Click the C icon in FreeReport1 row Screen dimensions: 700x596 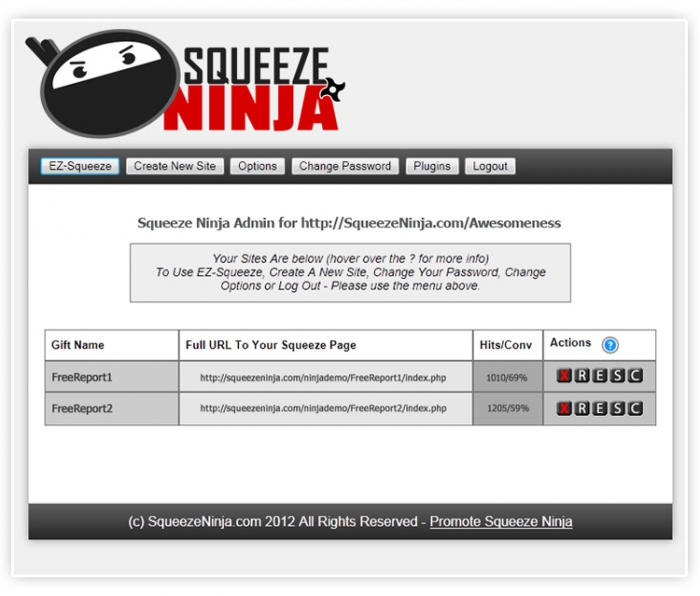point(635,375)
